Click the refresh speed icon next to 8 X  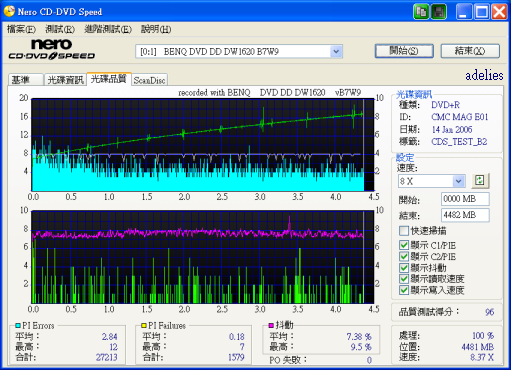pos(480,181)
